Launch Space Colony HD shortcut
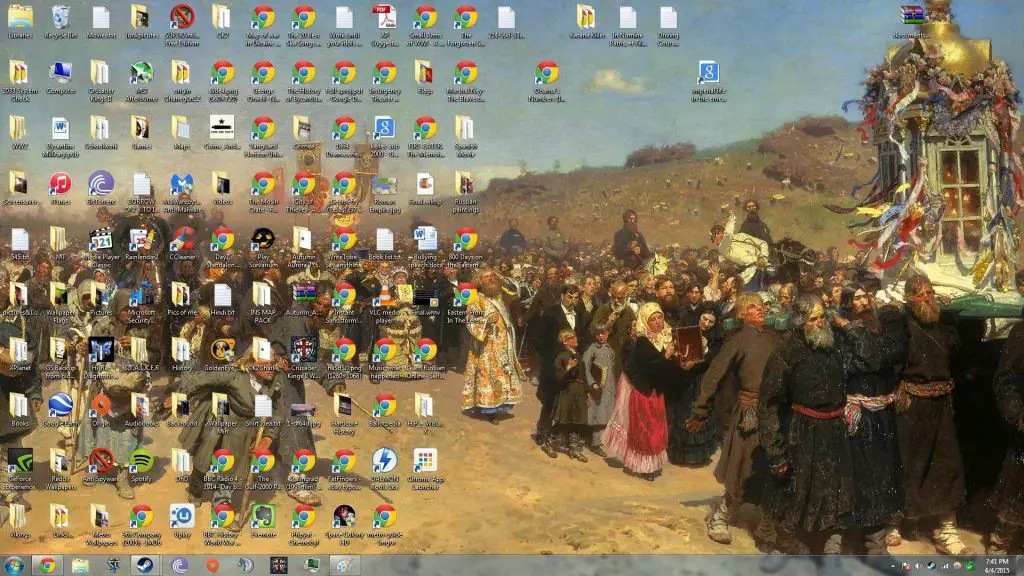Image resolution: width=1024 pixels, height=576 pixels. click(344, 525)
